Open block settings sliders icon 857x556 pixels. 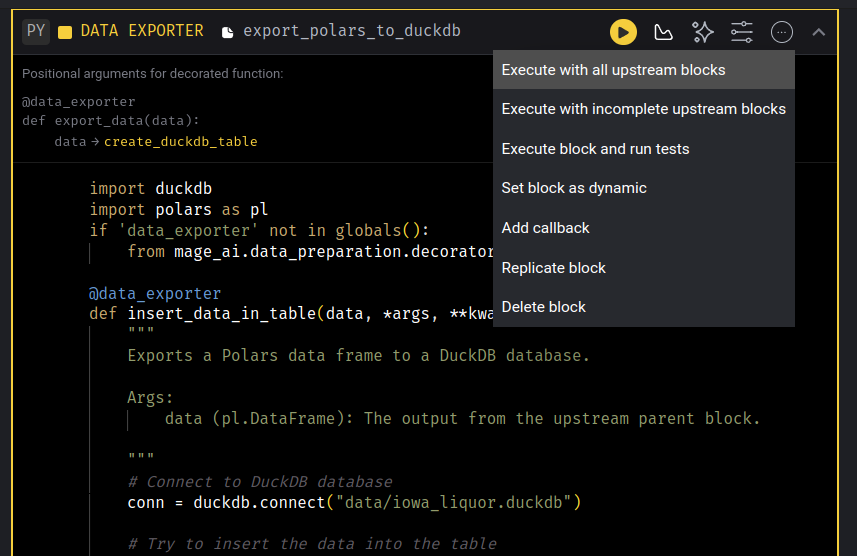[742, 32]
